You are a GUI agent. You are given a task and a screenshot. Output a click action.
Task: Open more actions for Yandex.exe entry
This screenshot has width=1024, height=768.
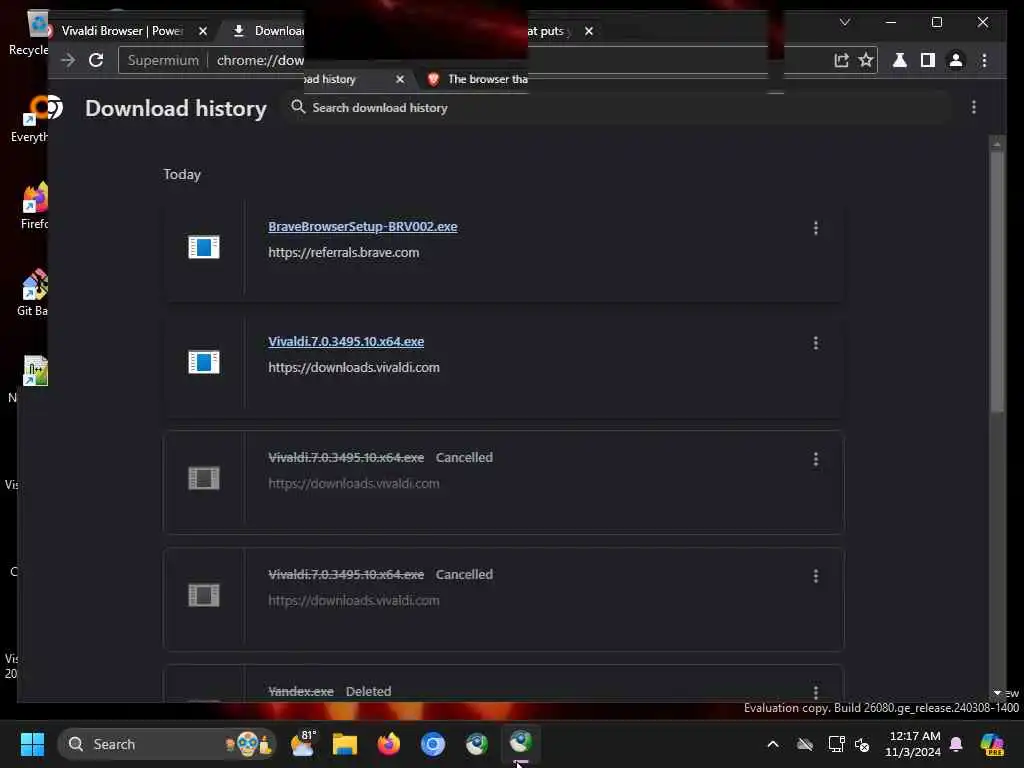click(x=816, y=692)
